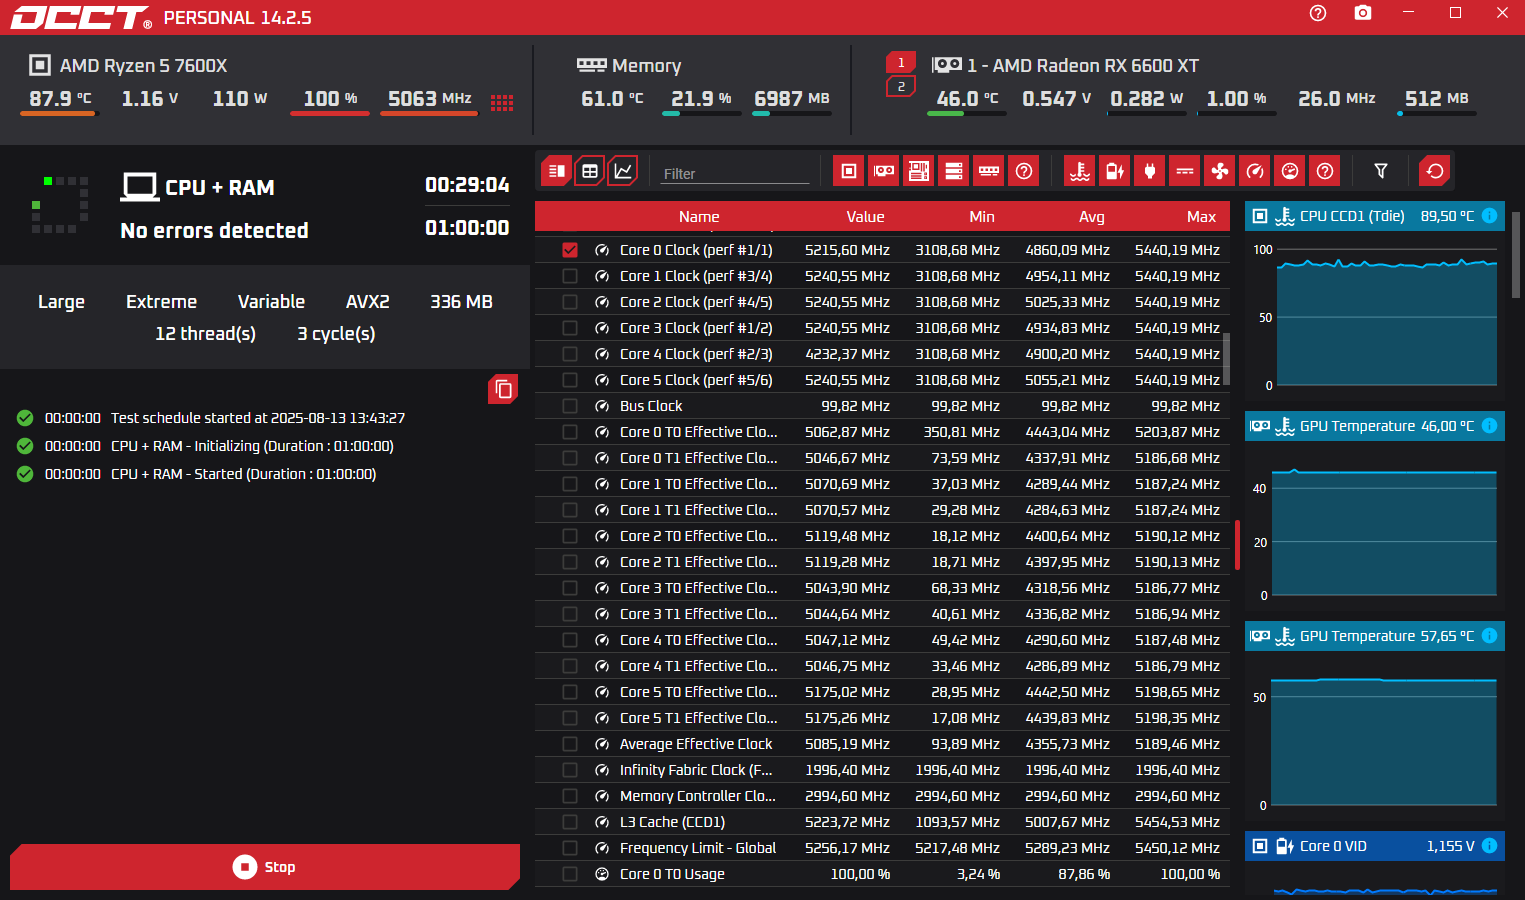Open the CPU core grid icon

(502, 102)
